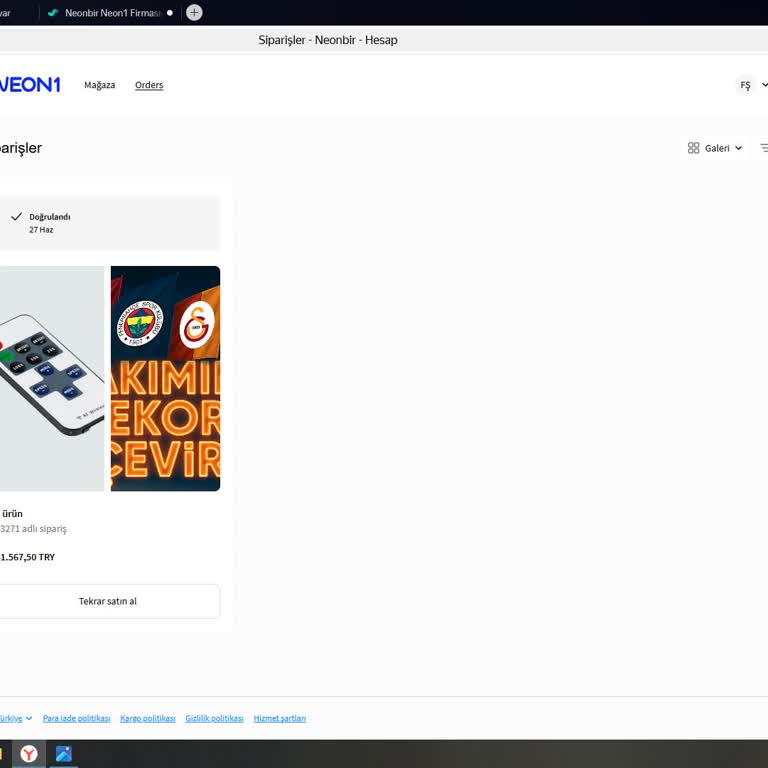Open a new browser tab with plus icon
Image resolution: width=768 pixels, height=768 pixels.
coord(194,13)
